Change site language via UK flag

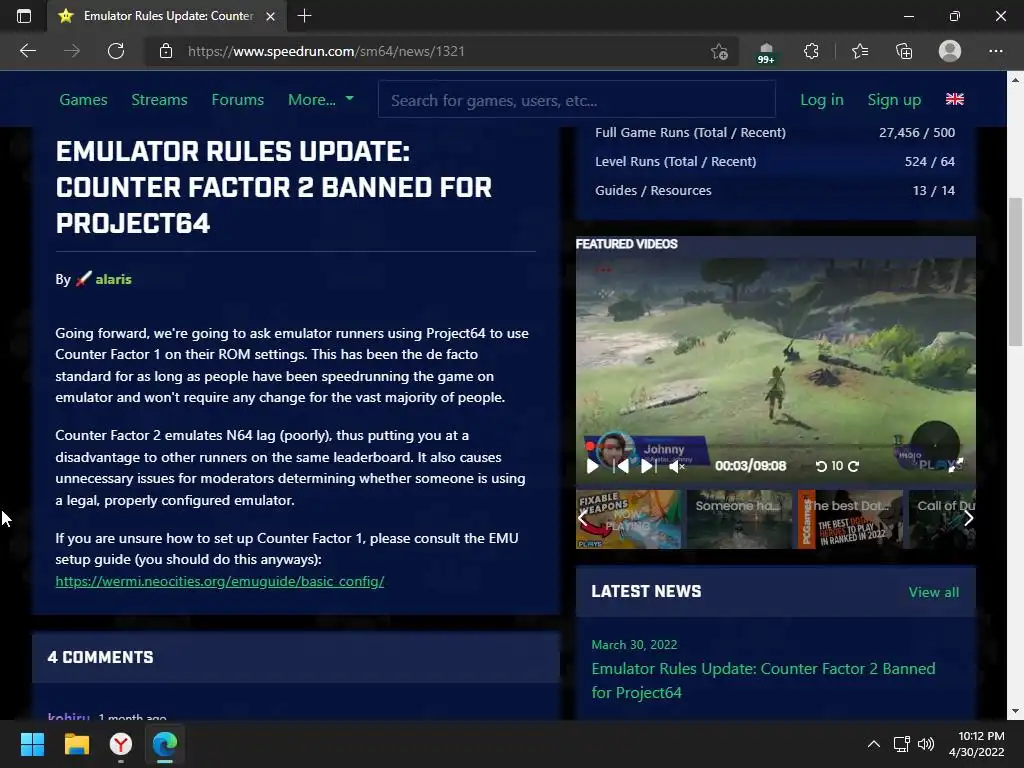point(955,99)
